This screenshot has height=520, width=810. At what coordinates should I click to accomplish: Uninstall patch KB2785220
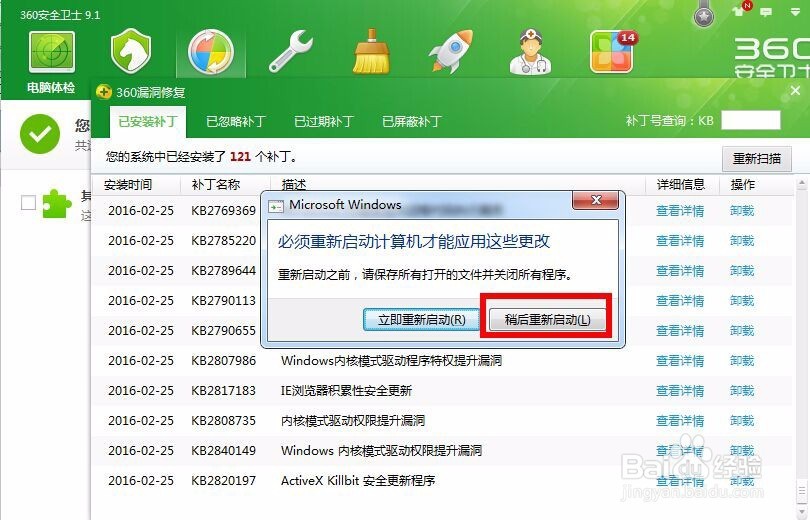(742, 241)
